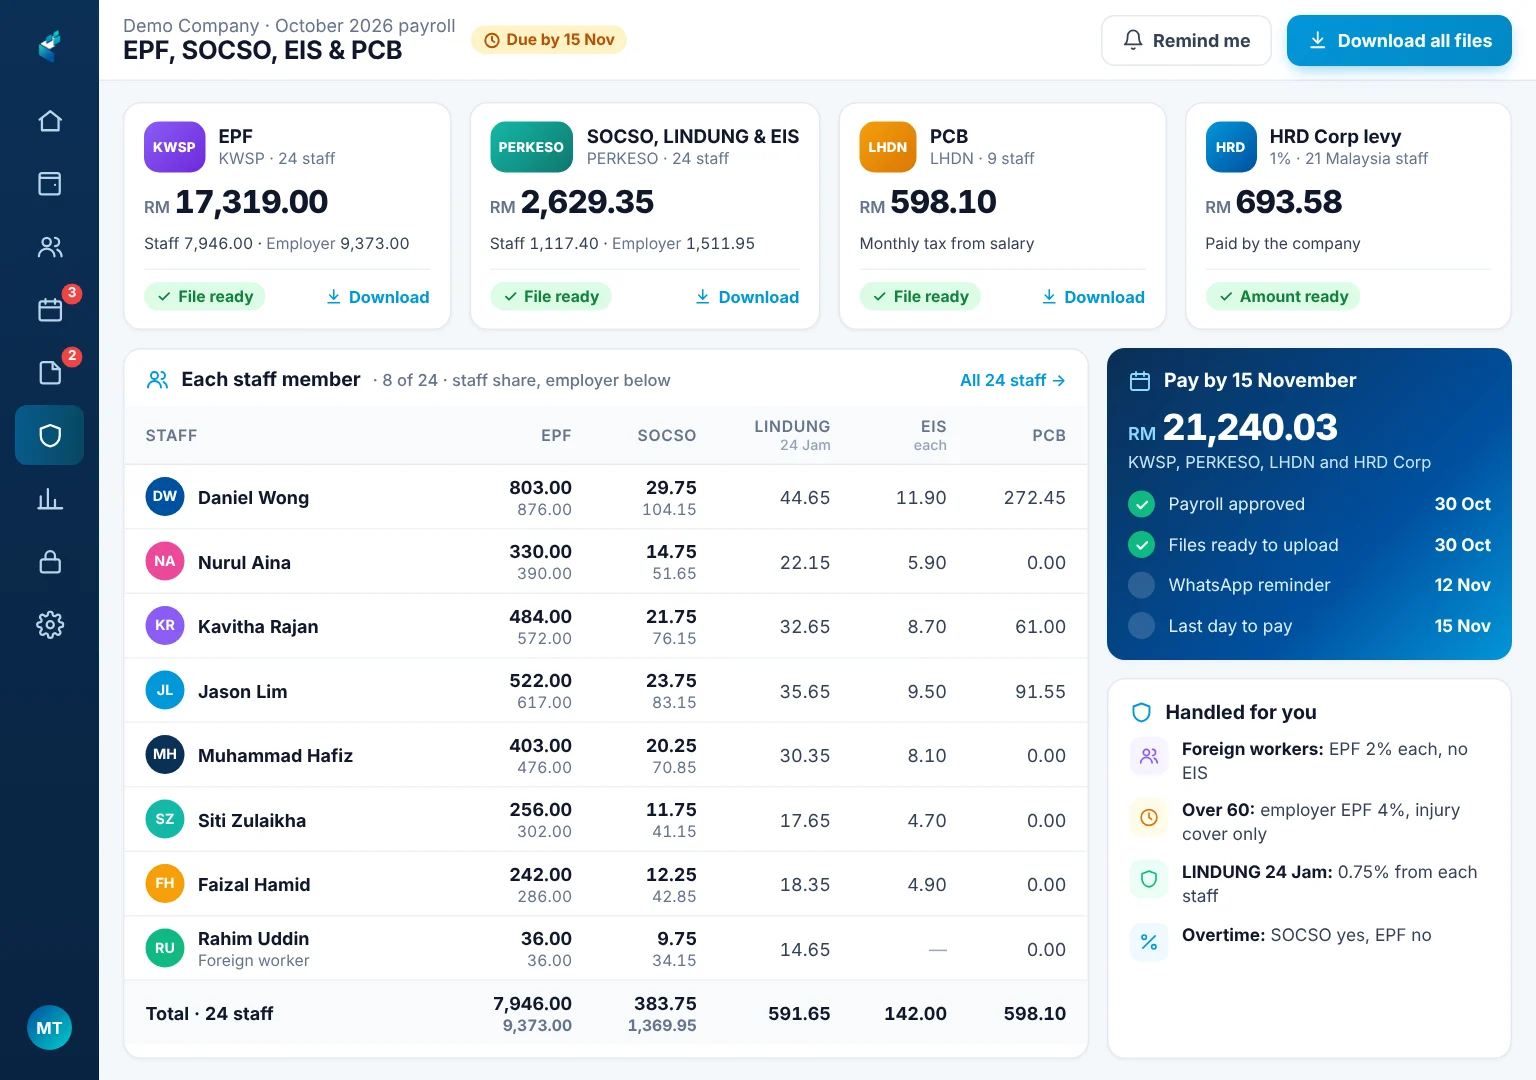Select the shield statutory icon in sidebar
Image resolution: width=1536 pixels, height=1080 pixels.
tap(50, 435)
